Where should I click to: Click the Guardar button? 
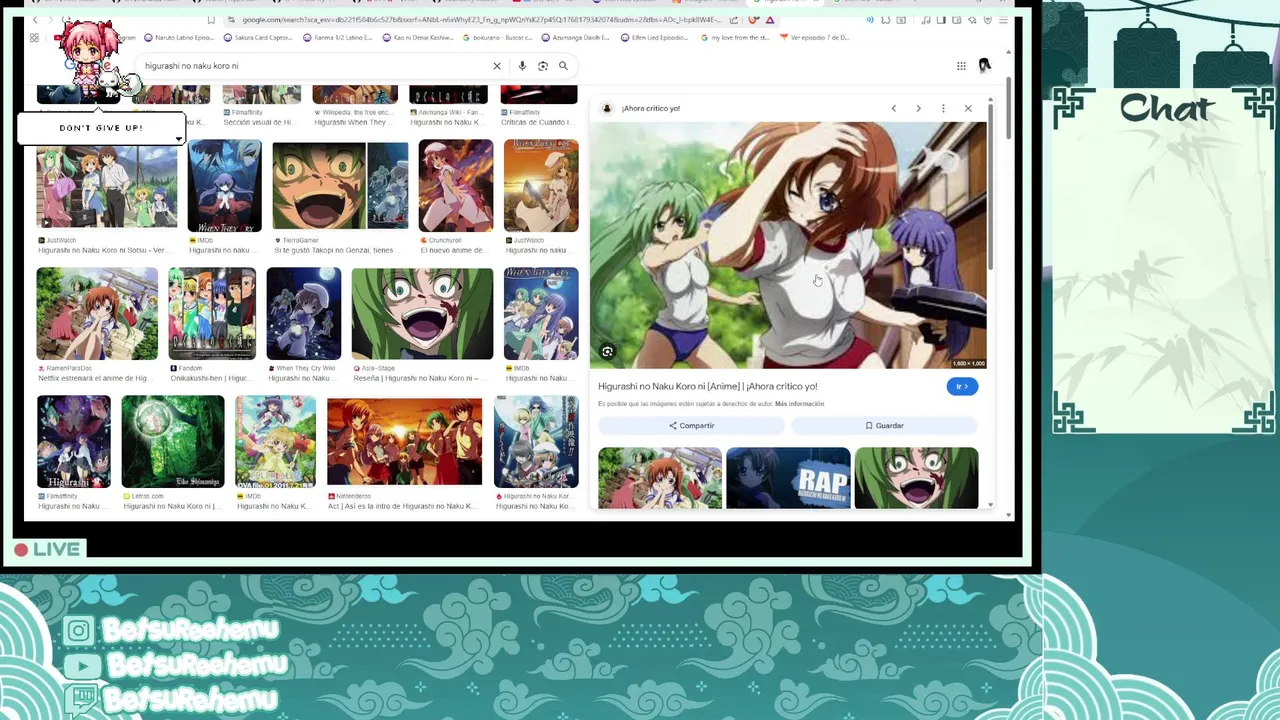click(884, 426)
